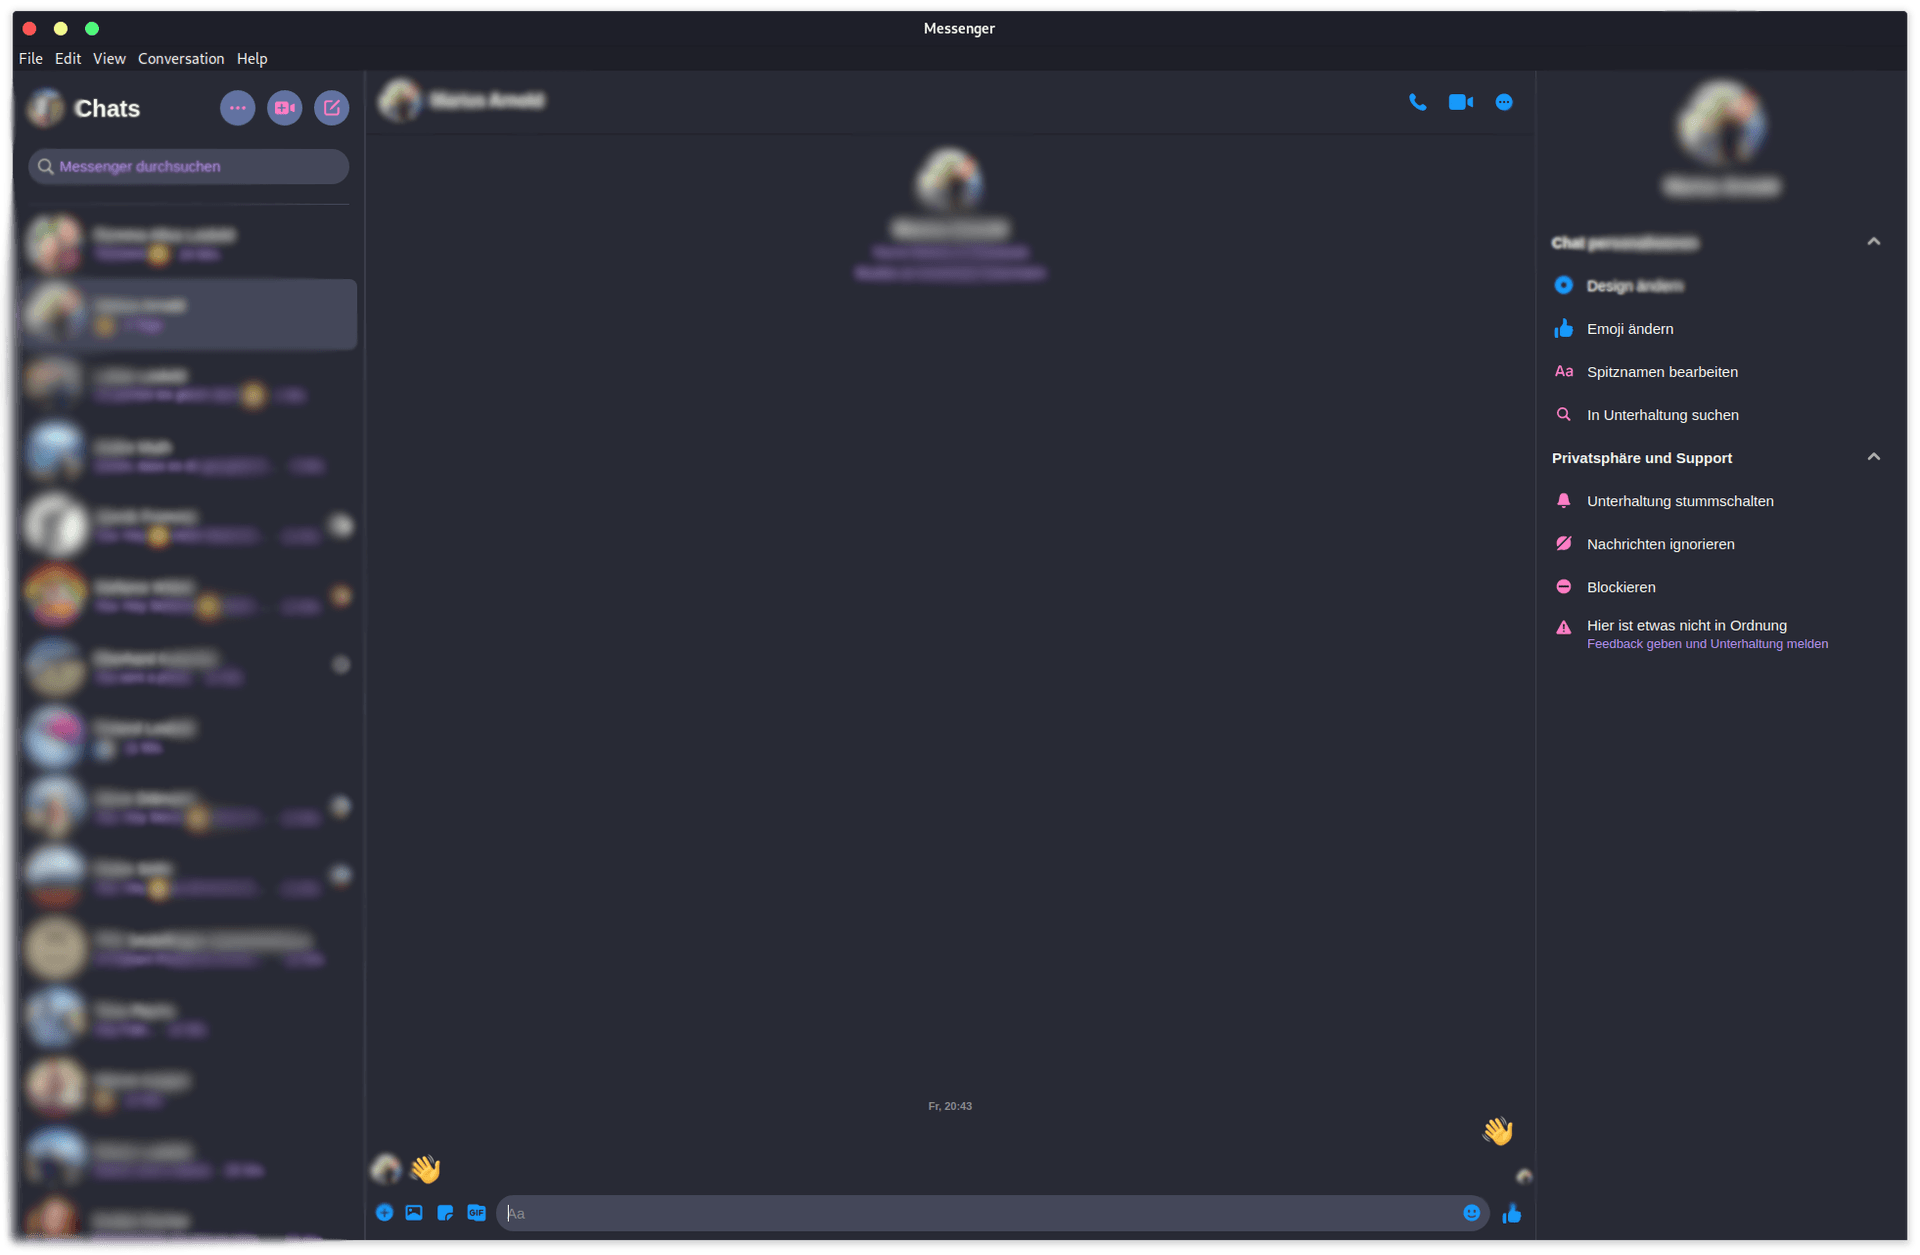Viewport: 1920px width, 1255px height.
Task: Open the View menu
Action: [109, 59]
